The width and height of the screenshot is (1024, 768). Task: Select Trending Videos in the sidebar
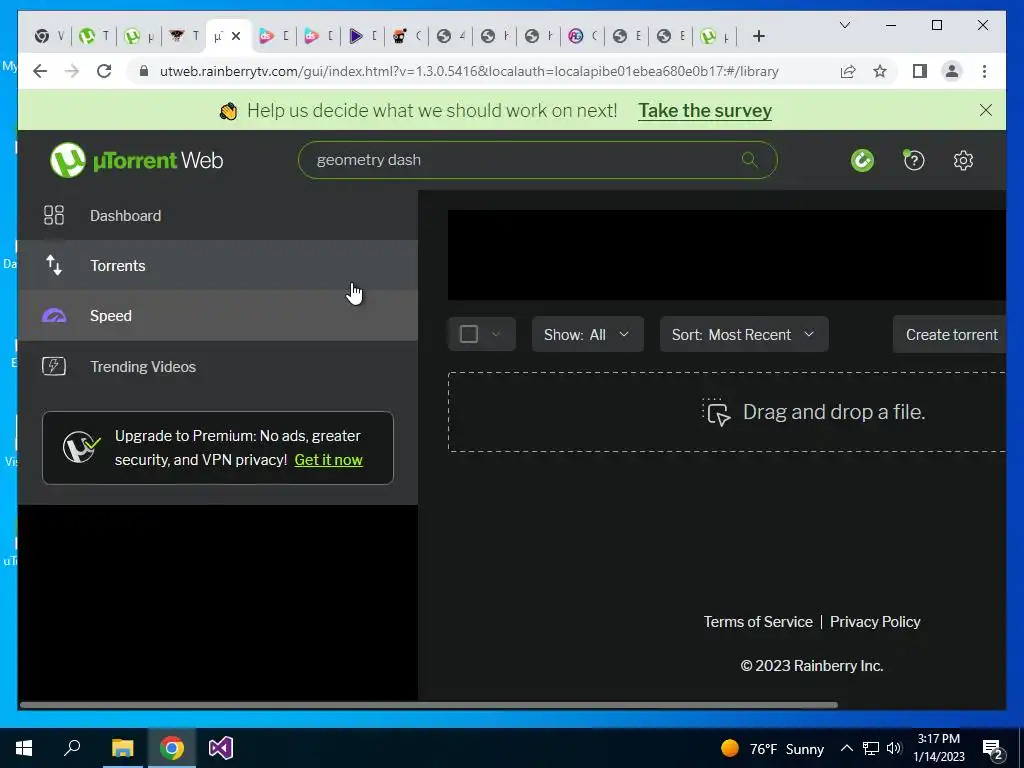point(217,366)
